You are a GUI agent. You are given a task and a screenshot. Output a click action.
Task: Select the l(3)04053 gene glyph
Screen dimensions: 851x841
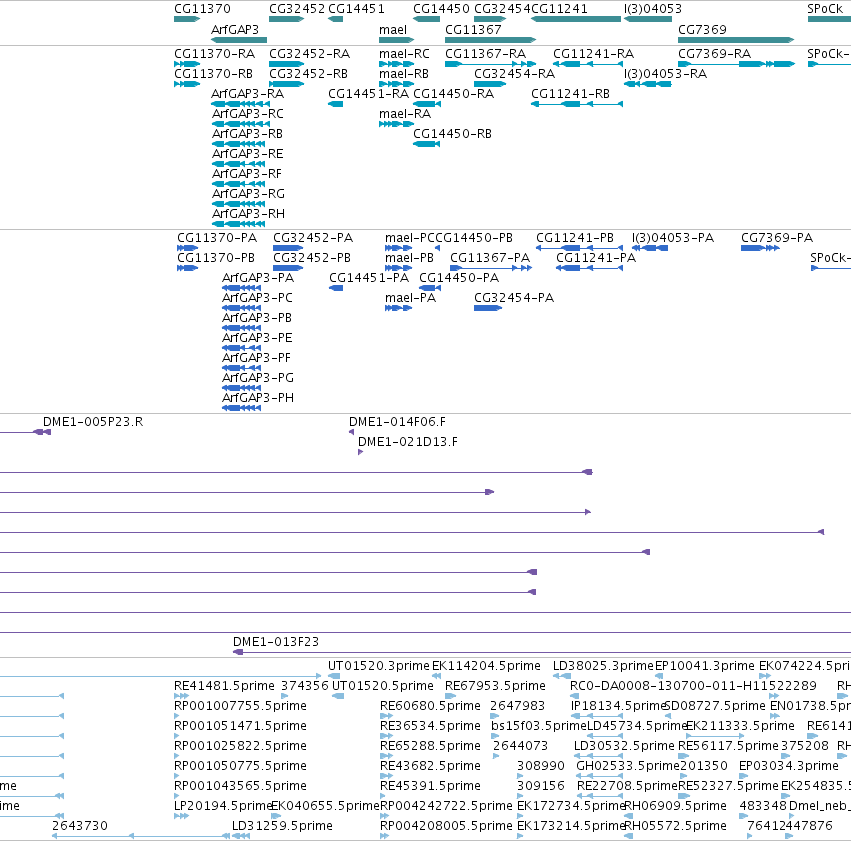click(648, 19)
